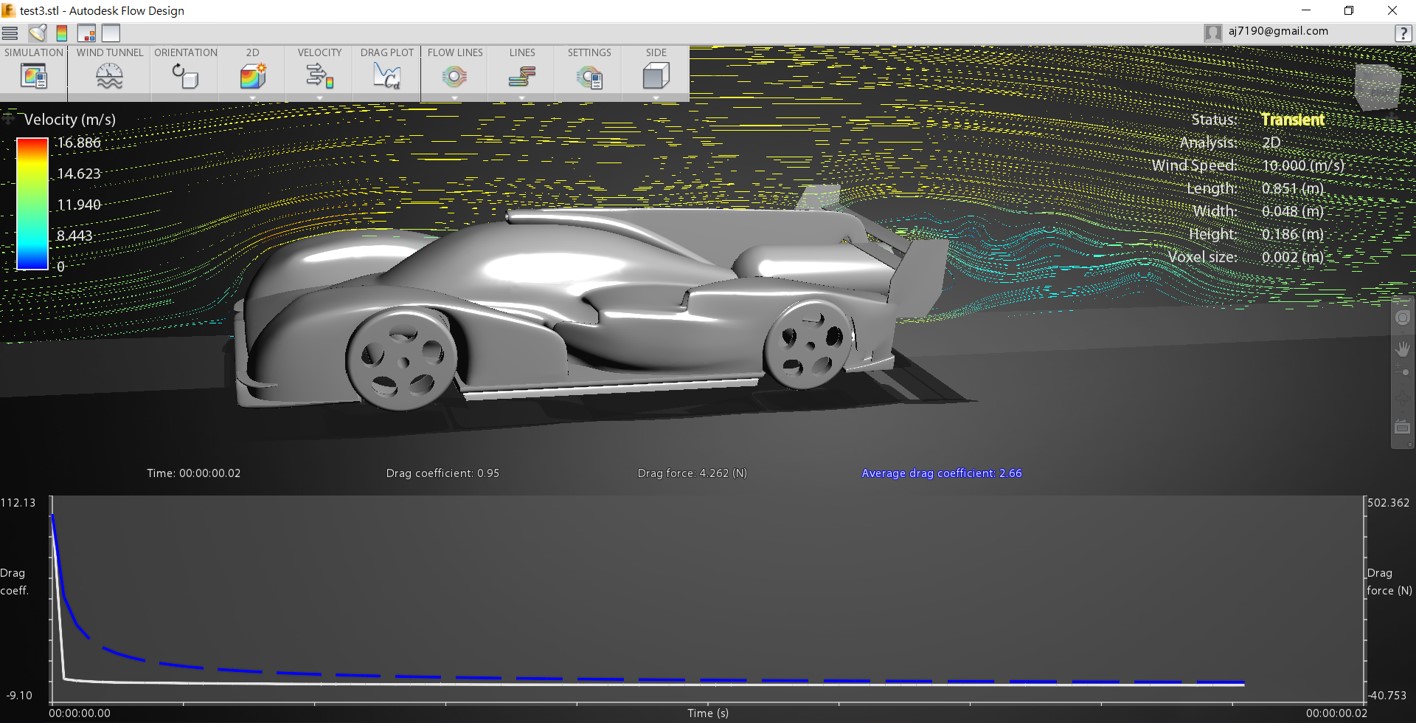1416x723 pixels.
Task: Click the velocity color scale bar
Action: 32,204
